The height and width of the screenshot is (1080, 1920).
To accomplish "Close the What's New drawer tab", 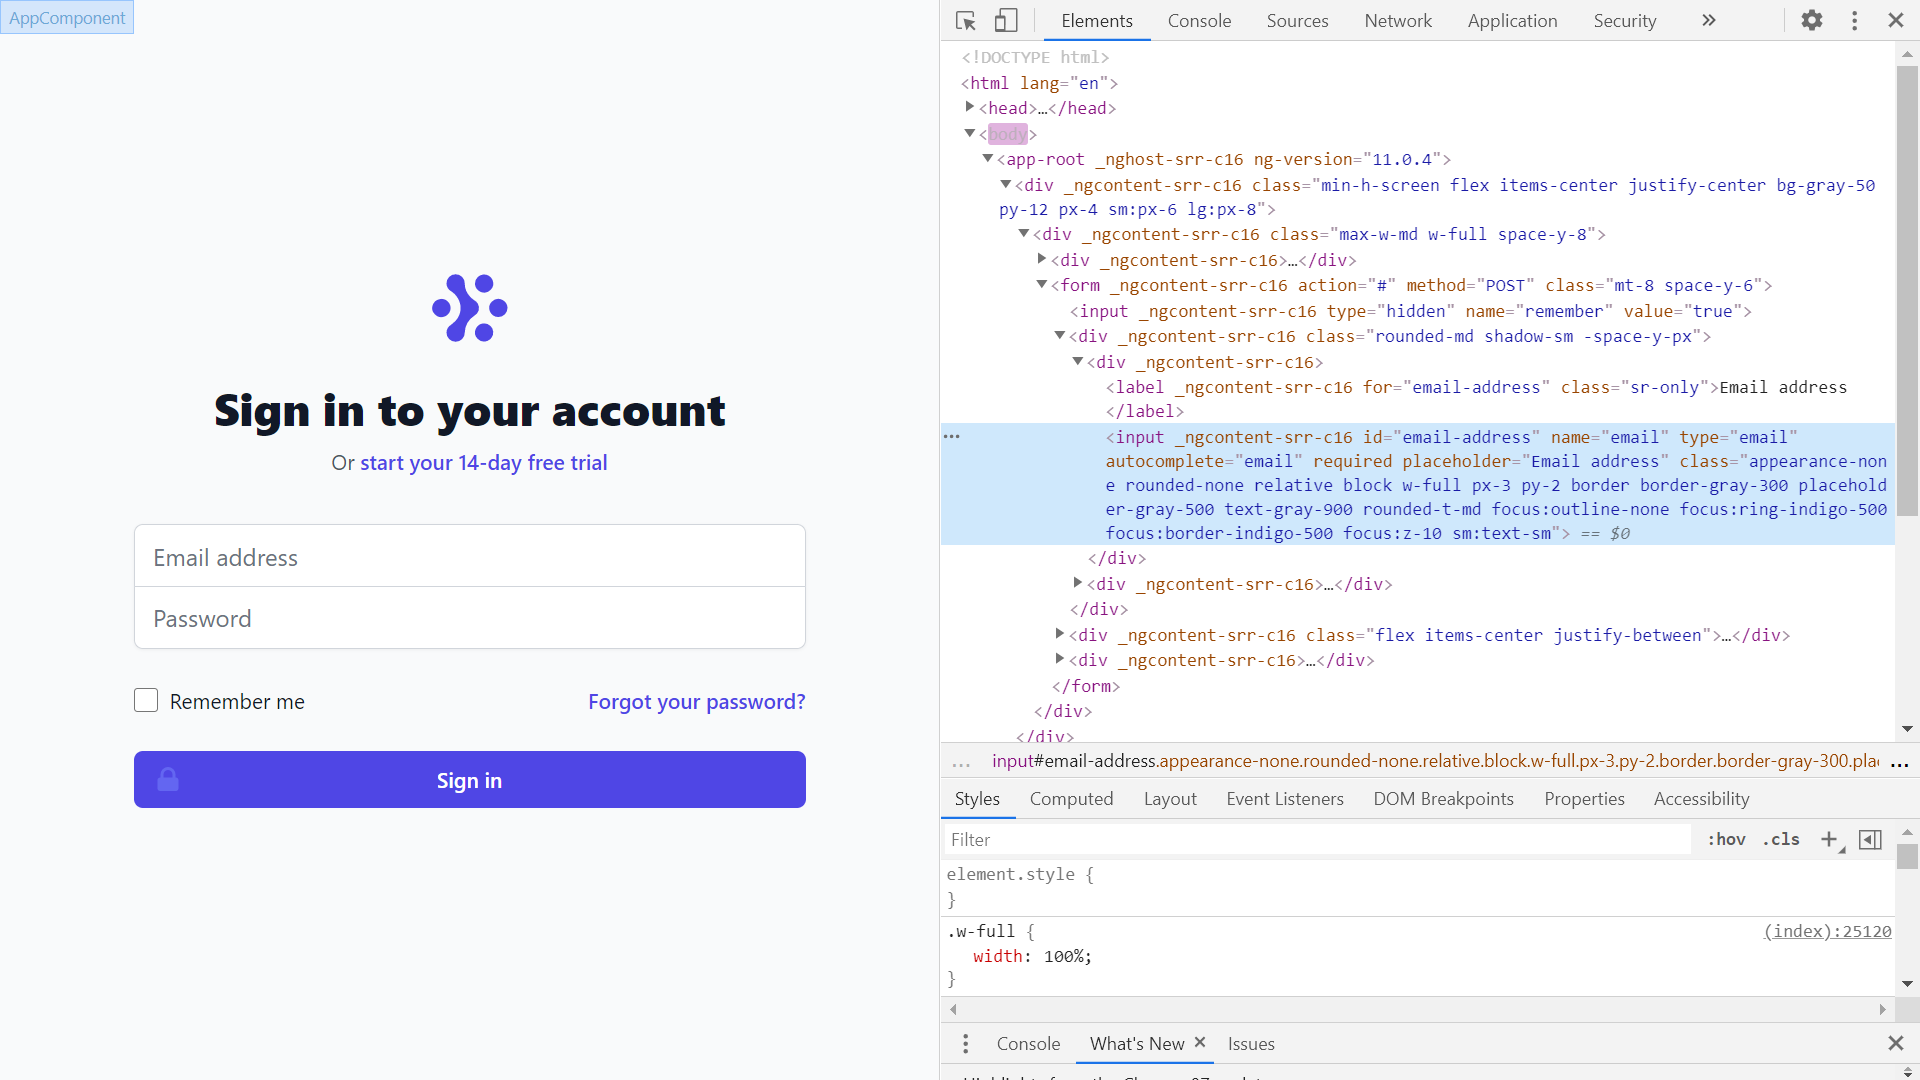I will click(1200, 1042).
